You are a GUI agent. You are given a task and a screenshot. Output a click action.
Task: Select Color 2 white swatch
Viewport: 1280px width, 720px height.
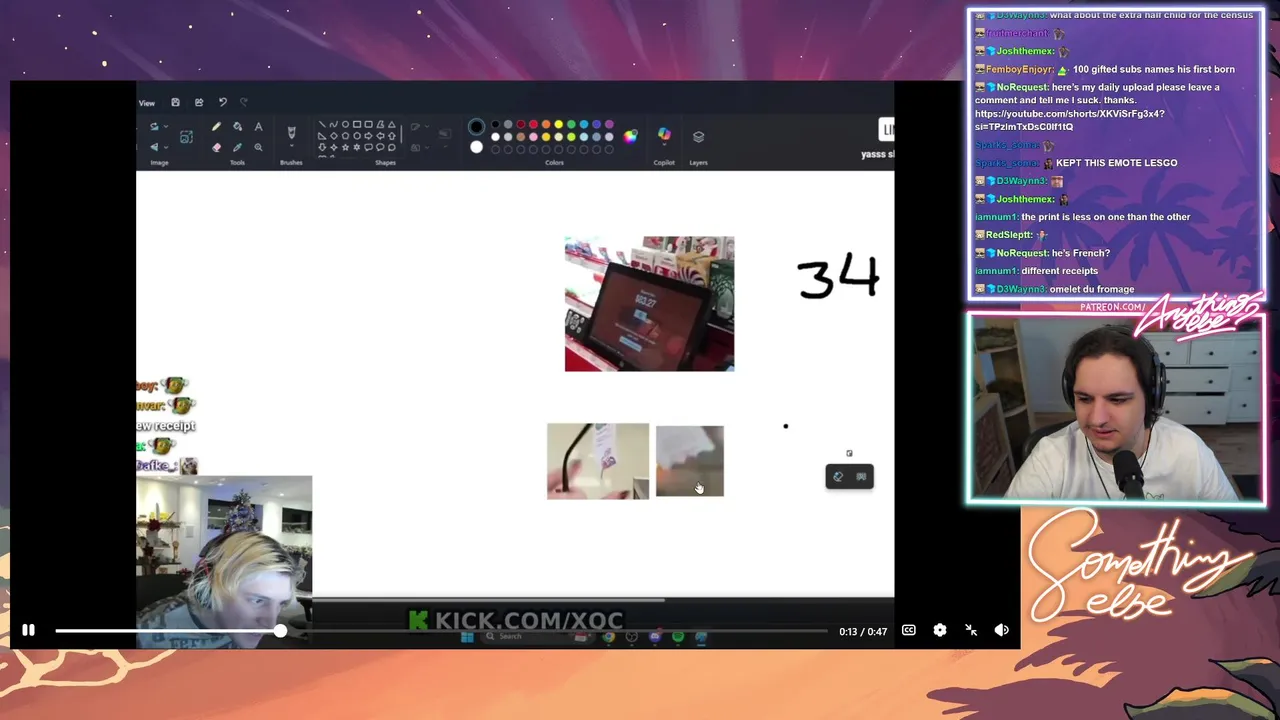click(476, 147)
